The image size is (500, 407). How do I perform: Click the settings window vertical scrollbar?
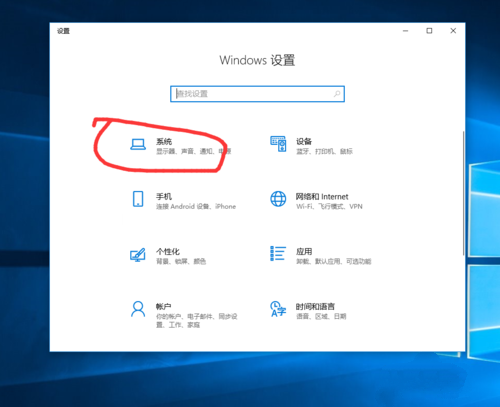[x=463, y=193]
